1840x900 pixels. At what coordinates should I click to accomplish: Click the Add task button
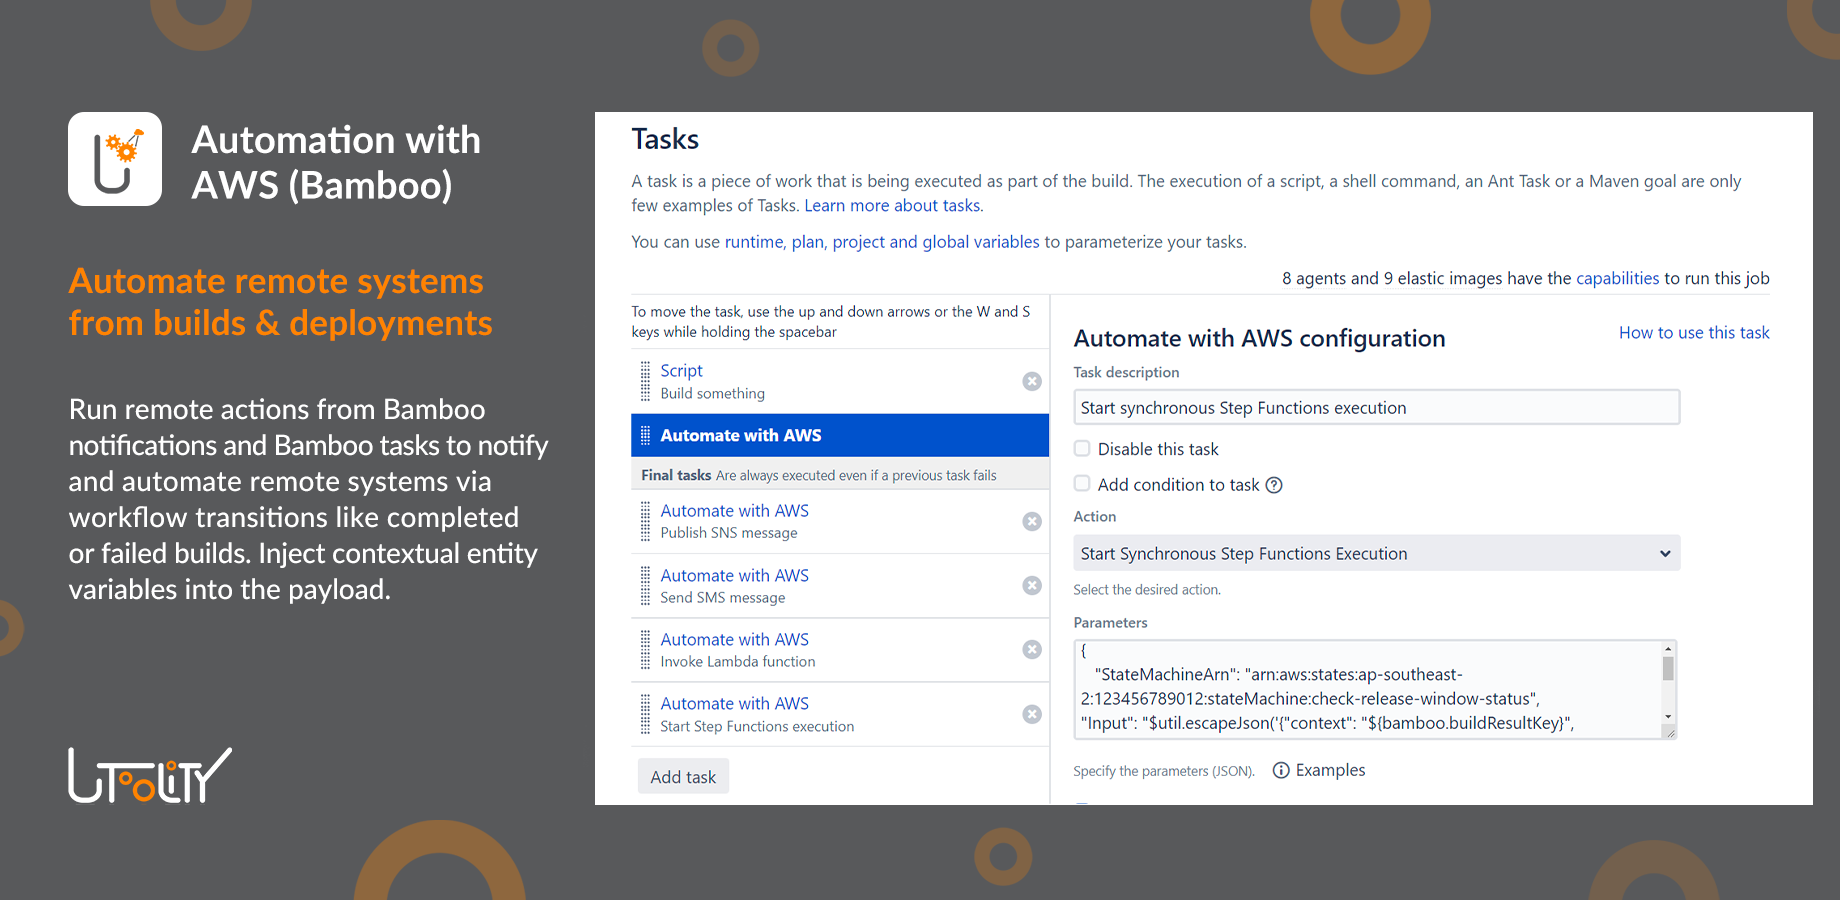point(683,777)
